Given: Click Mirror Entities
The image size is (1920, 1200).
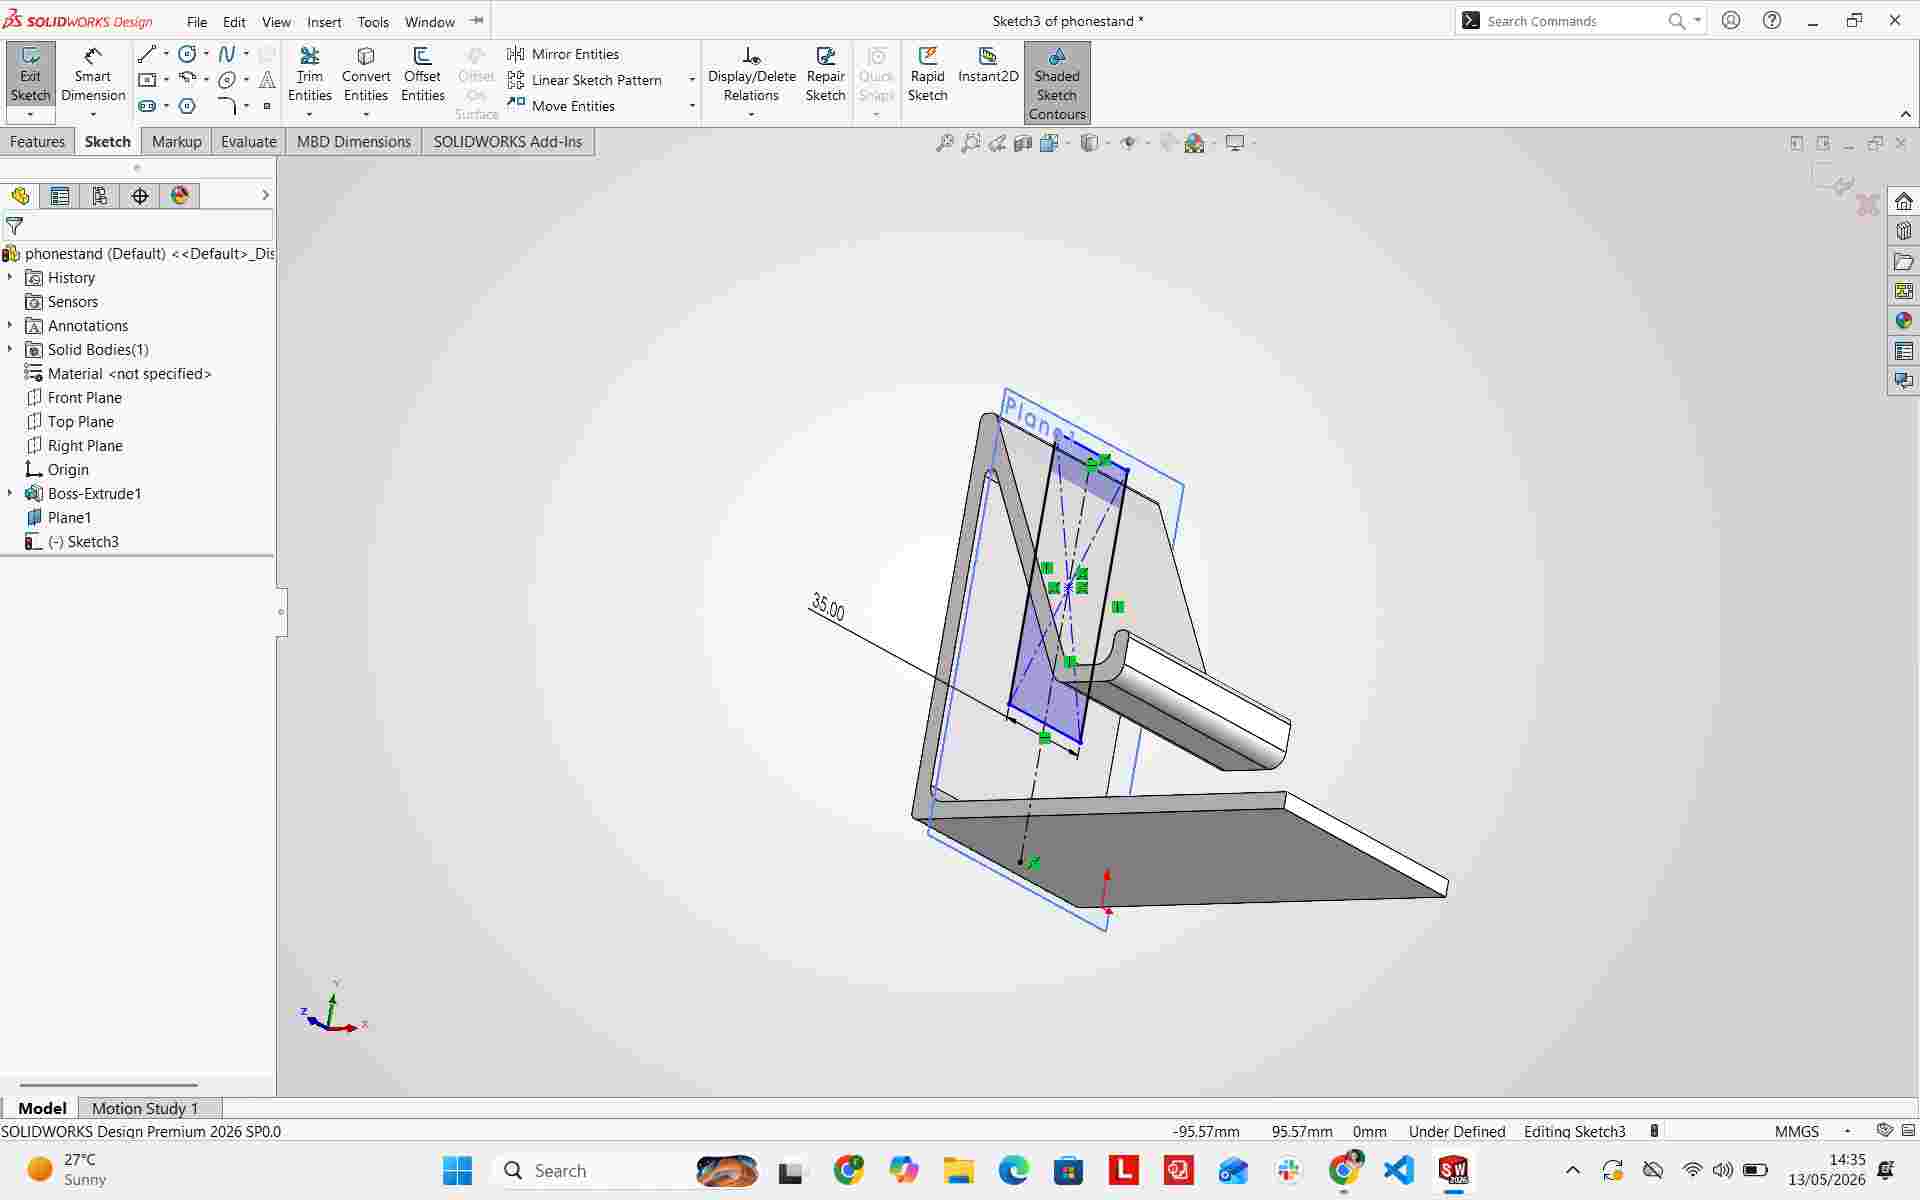Looking at the screenshot, I should tap(563, 54).
